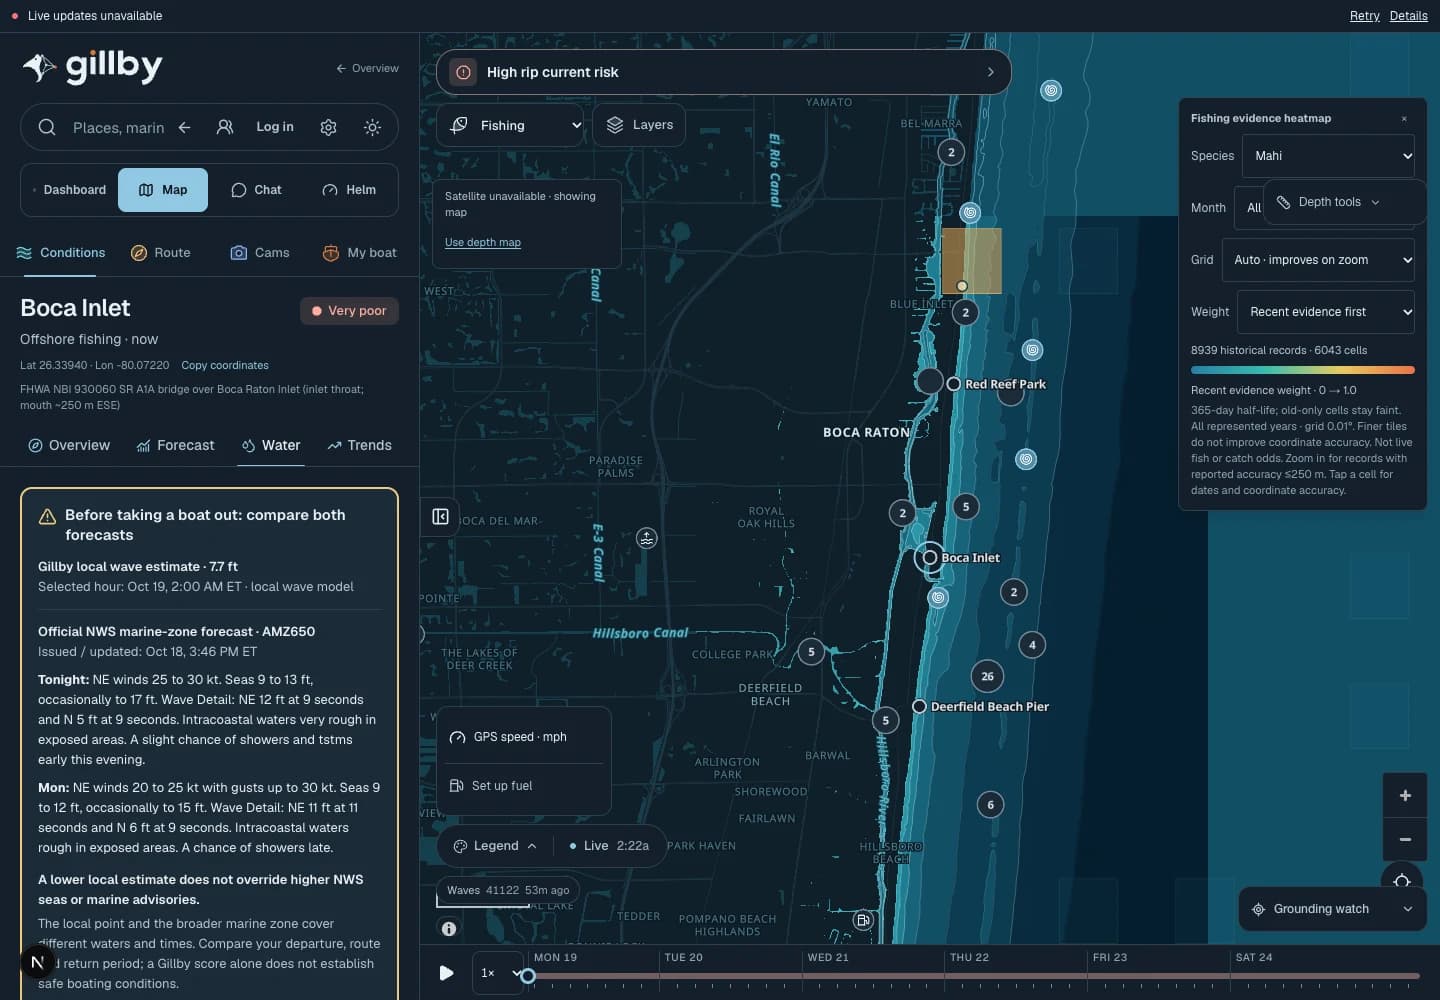This screenshot has height=1000, width=1440.
Task: Toggle the light/dark theme sun icon
Action: [x=372, y=127]
